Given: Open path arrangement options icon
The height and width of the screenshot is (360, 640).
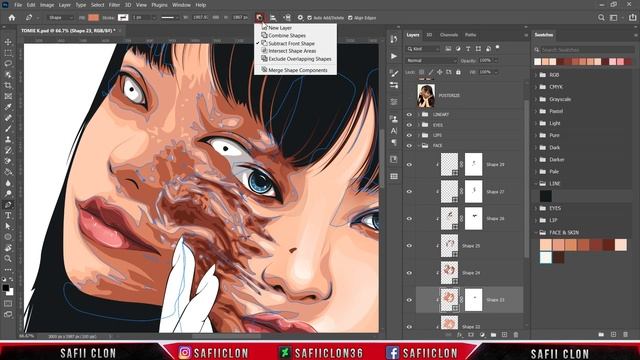Looking at the screenshot, I should 287,18.
